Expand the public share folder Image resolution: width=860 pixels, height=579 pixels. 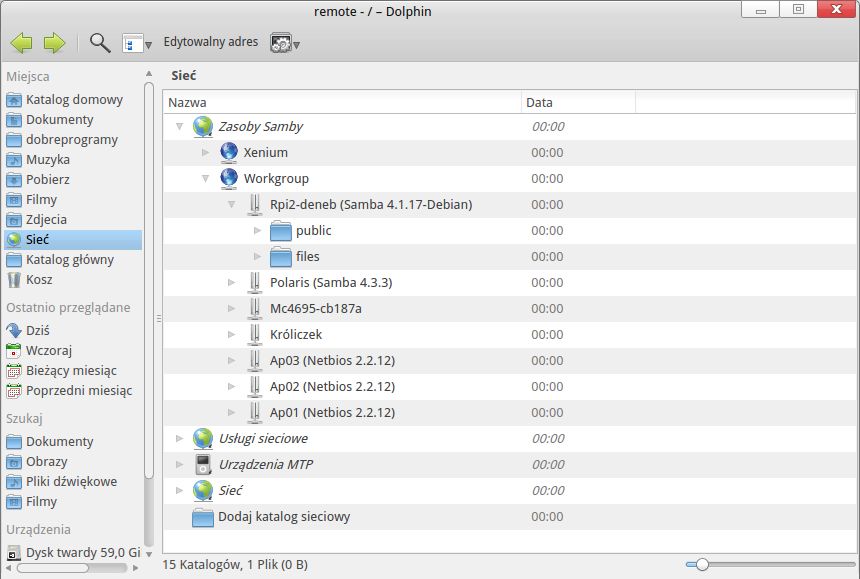tap(257, 231)
